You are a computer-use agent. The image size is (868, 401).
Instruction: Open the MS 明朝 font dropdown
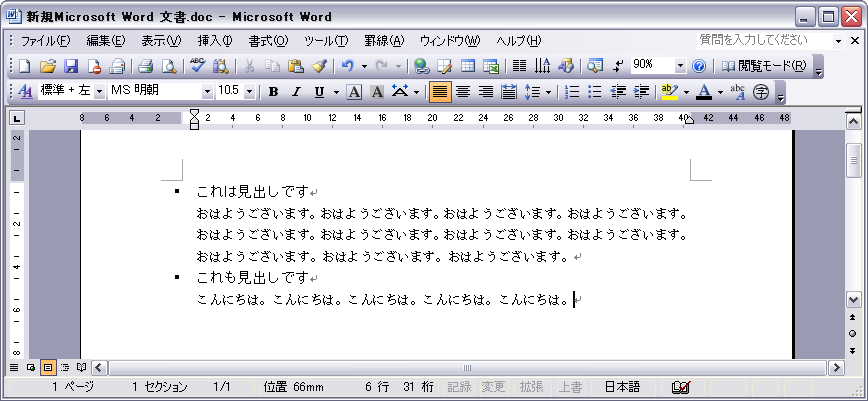[x=208, y=92]
